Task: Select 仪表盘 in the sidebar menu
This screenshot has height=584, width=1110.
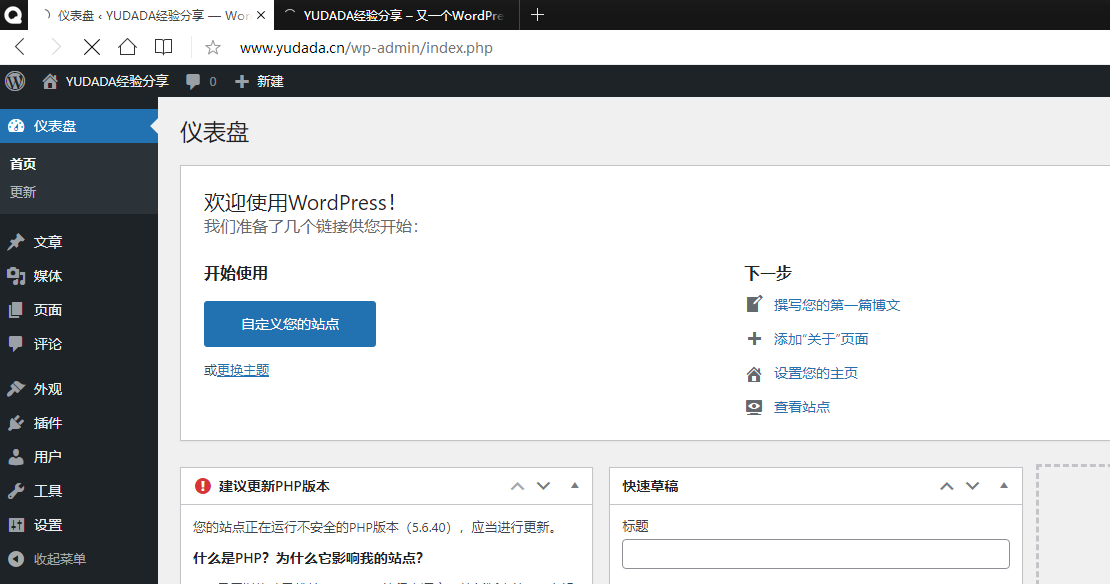Action: tap(79, 126)
